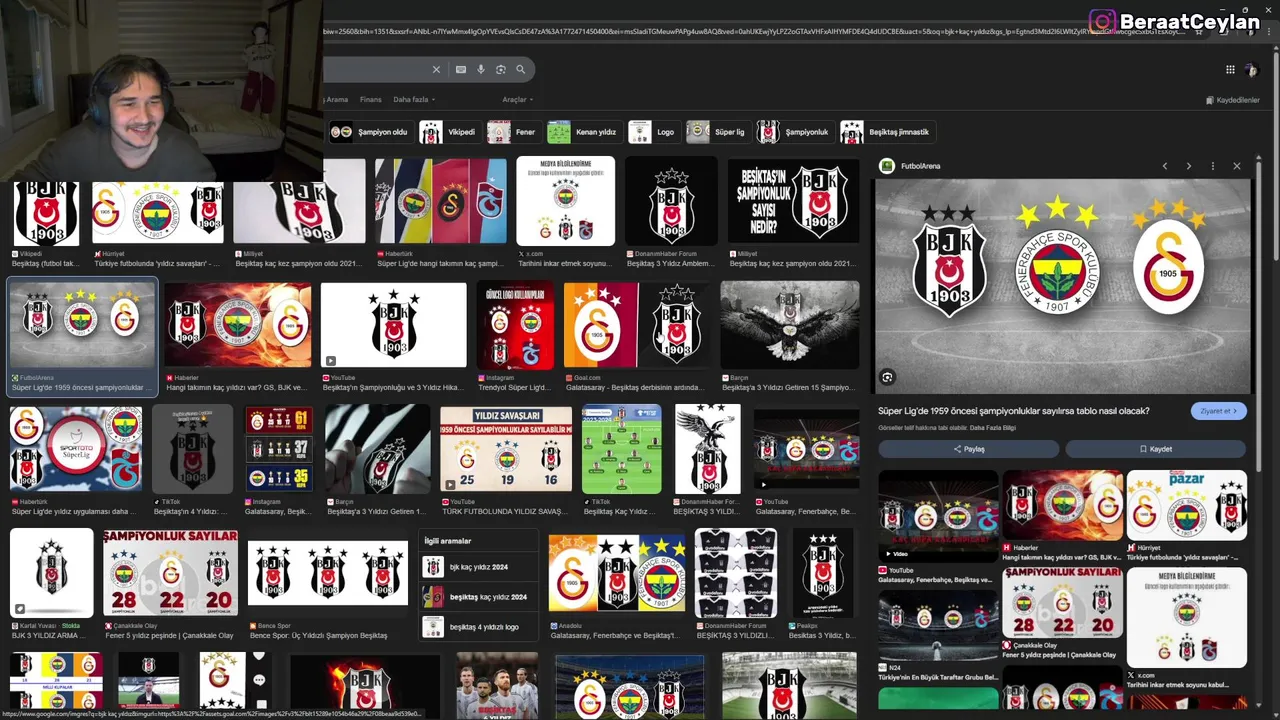Screen dimensions: 1280x720
Task: Select the Şampiyonluk filter chip
Action: (794, 132)
